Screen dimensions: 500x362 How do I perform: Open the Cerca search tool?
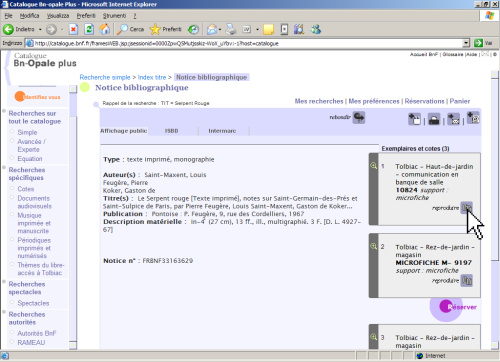pyautogui.click(x=130, y=29)
